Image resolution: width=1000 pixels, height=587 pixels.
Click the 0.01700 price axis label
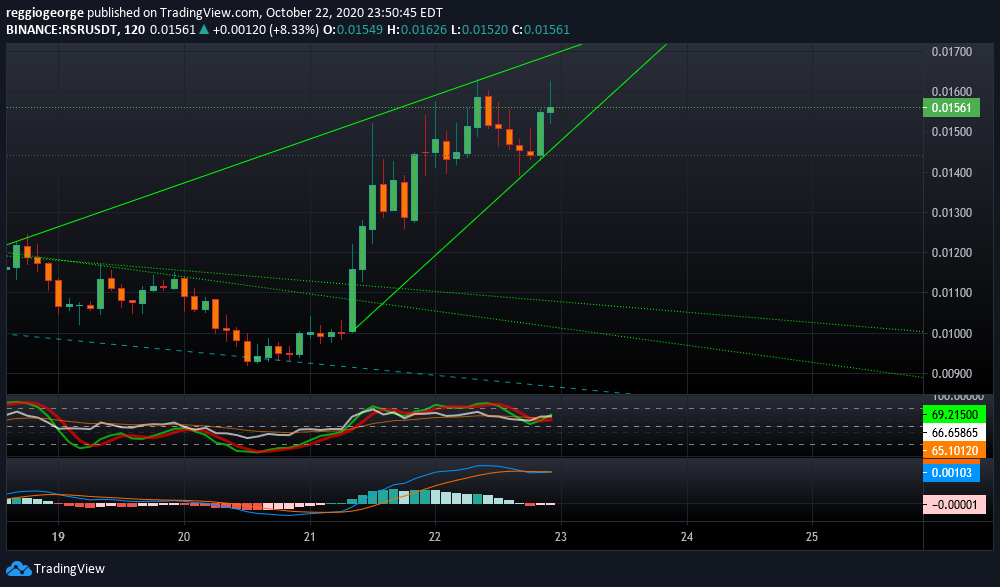tap(952, 52)
